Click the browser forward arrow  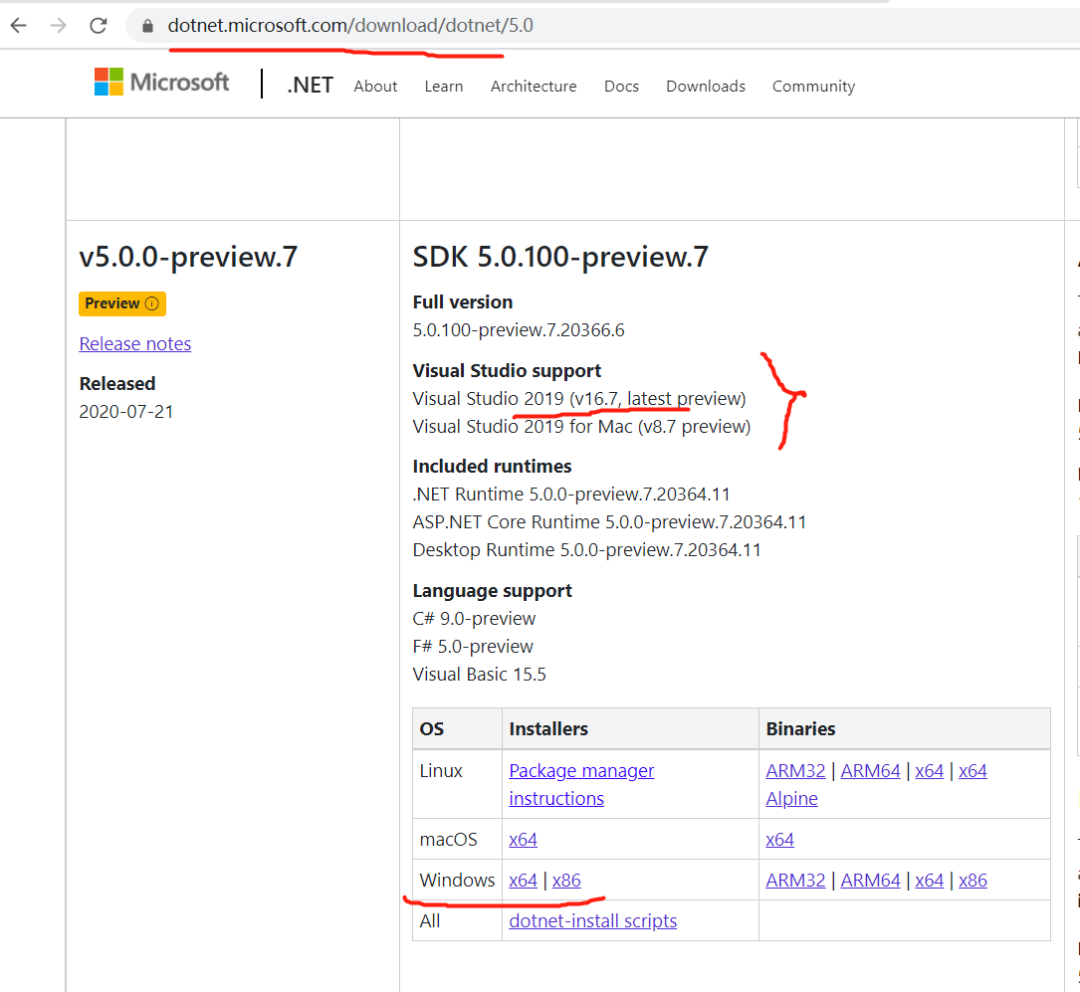click(x=59, y=25)
